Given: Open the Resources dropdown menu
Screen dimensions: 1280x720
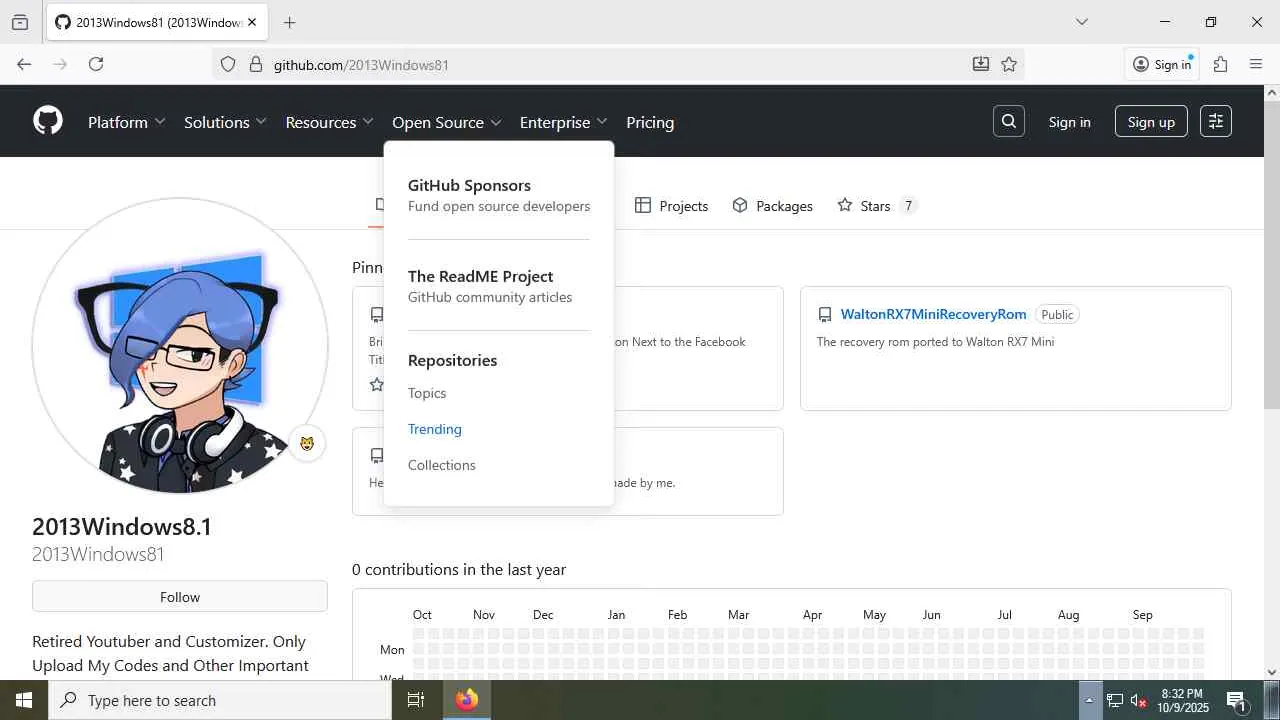Looking at the screenshot, I should point(329,122).
